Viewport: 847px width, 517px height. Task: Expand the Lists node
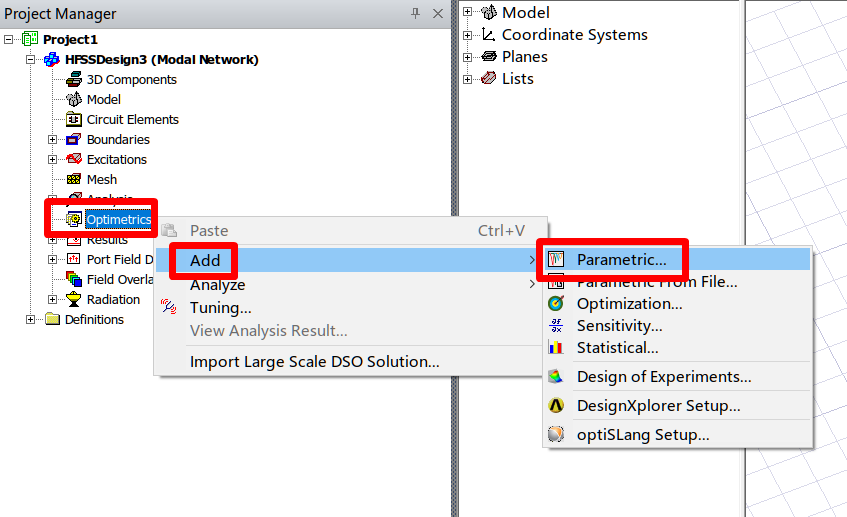click(x=468, y=79)
